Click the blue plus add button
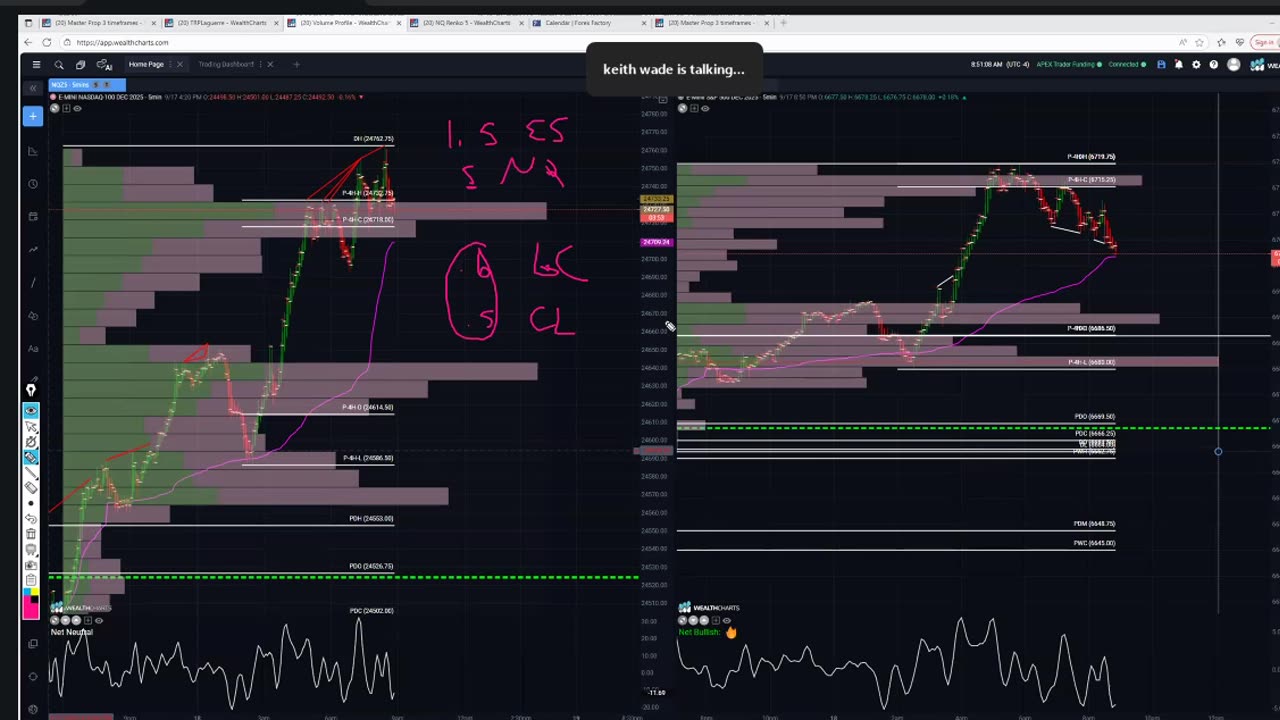Screen dimensions: 1280x720 (32, 116)
